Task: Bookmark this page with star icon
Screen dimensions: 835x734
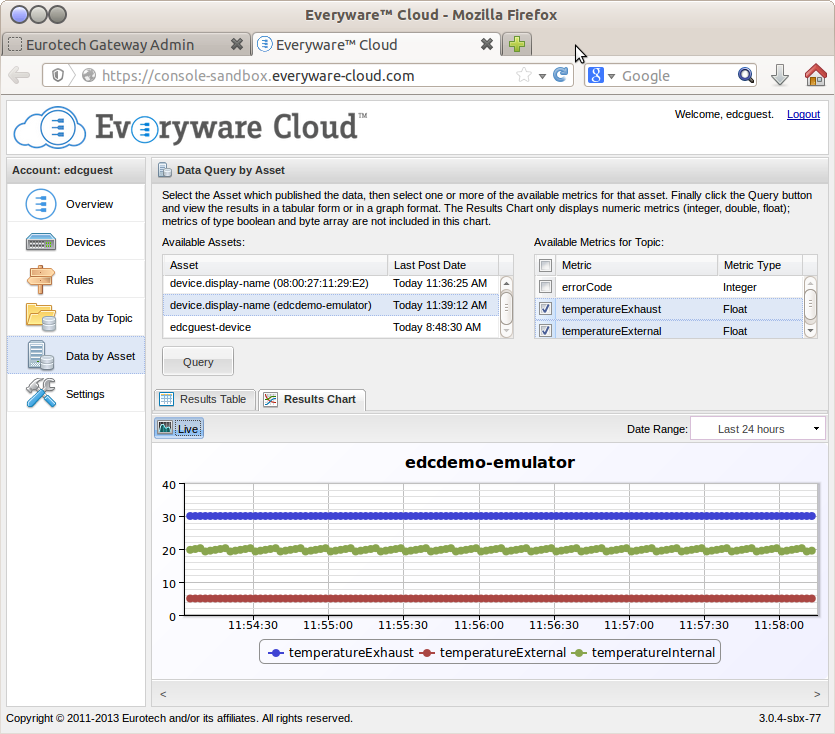Action: click(524, 75)
